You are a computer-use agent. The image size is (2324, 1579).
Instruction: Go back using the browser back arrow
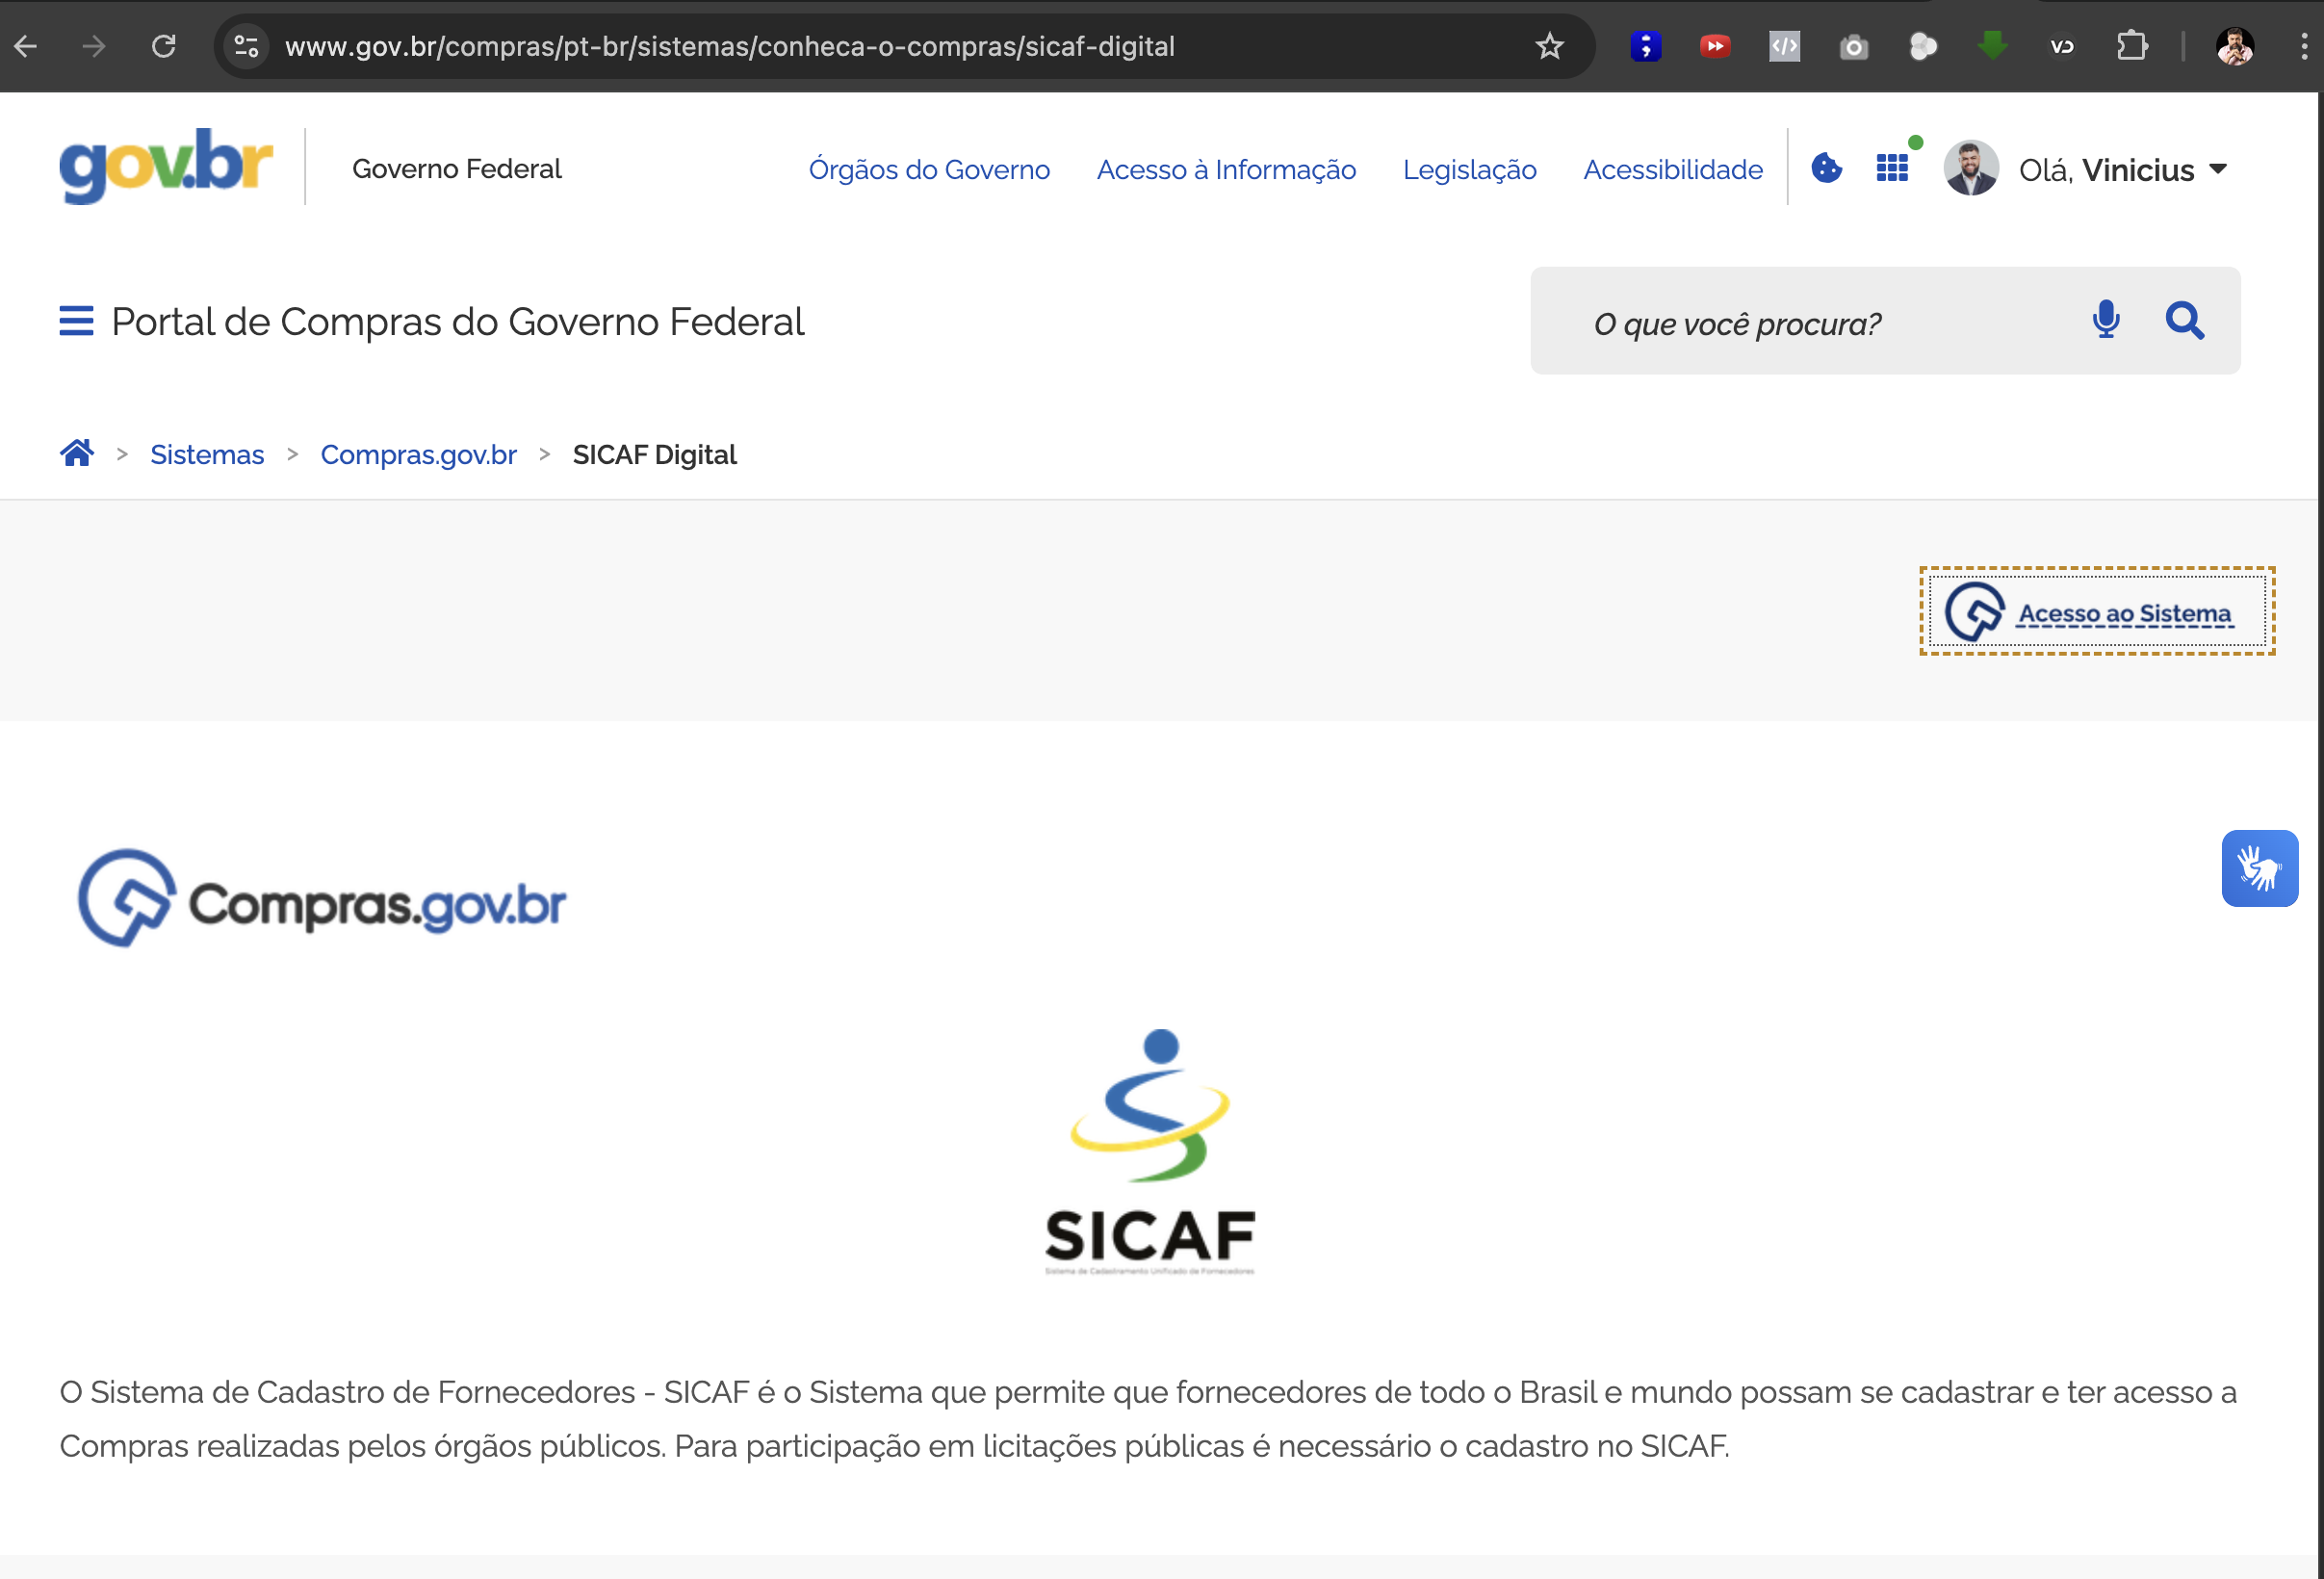26,46
